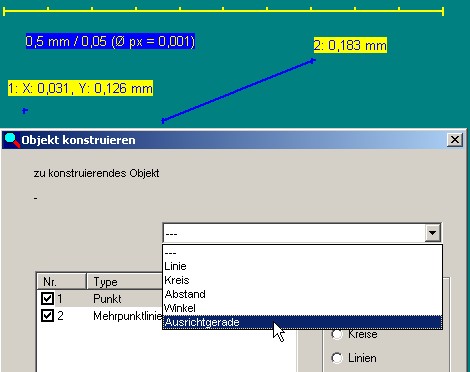Uncheck the checkbox for row 1 Punkt
The width and height of the screenshot is (470, 372).
click(x=47, y=298)
